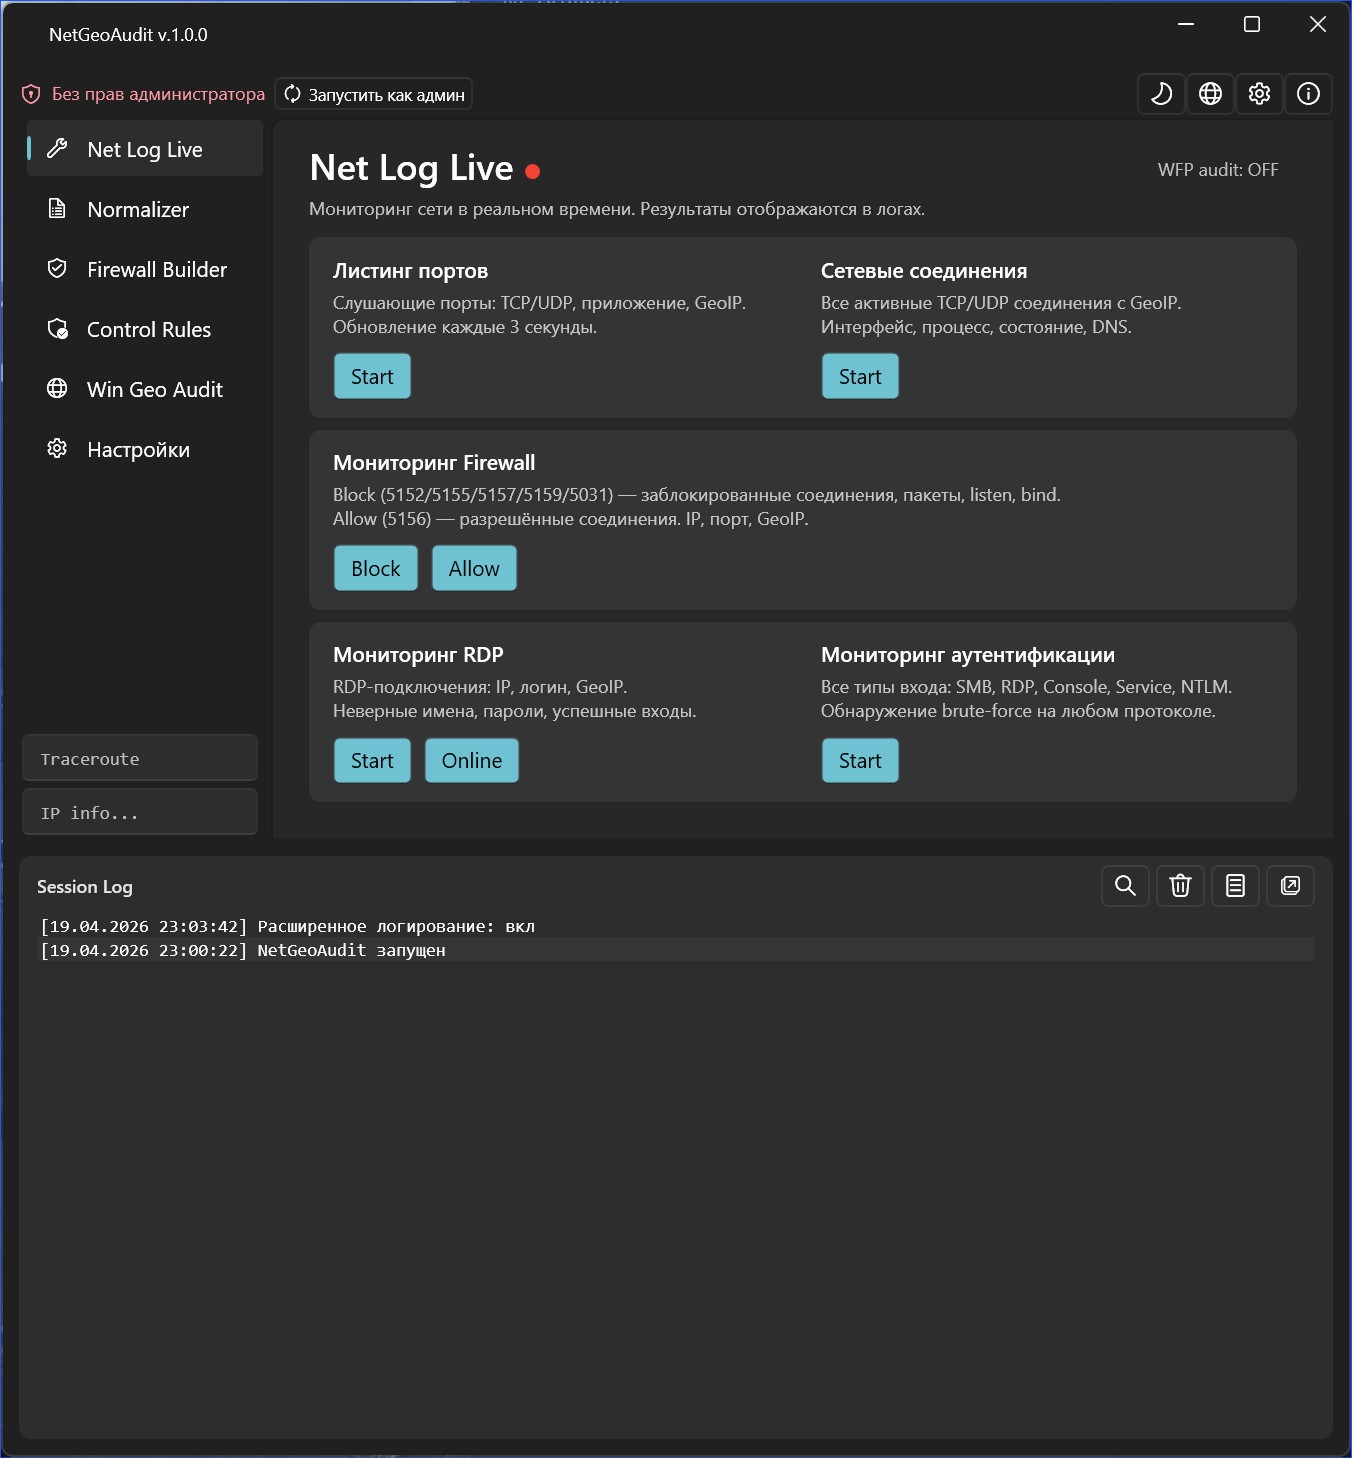Start Мониторинг RDP

coord(372,760)
